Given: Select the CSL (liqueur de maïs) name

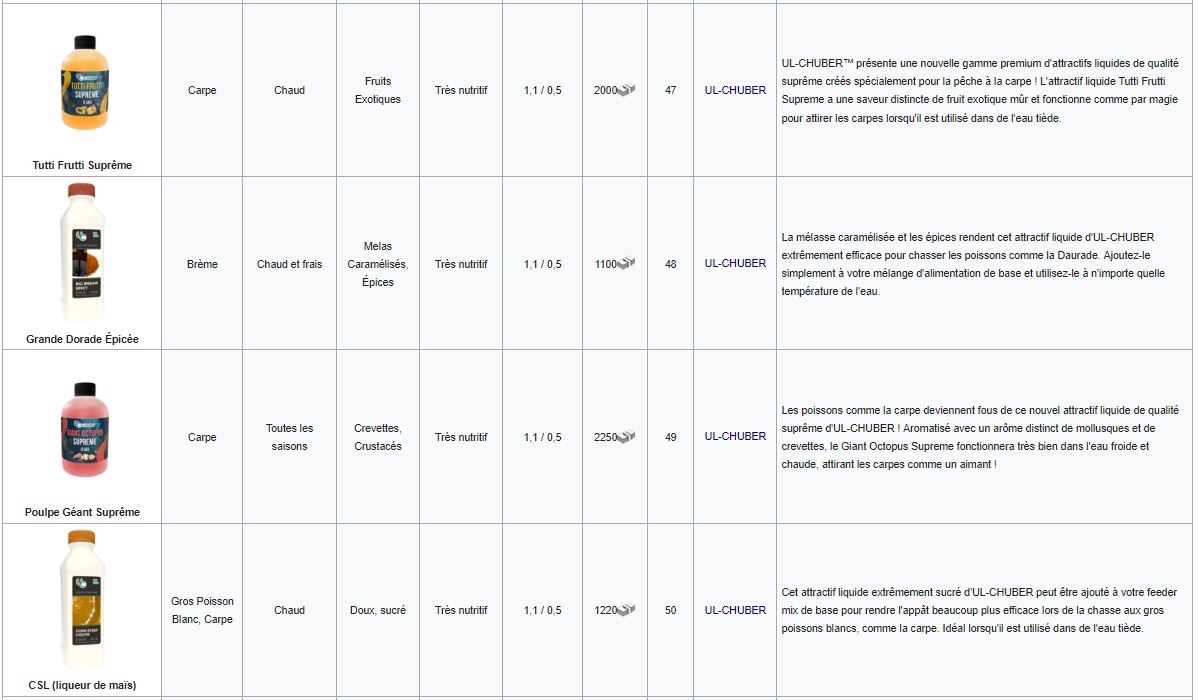Looking at the screenshot, I should 83,685.
